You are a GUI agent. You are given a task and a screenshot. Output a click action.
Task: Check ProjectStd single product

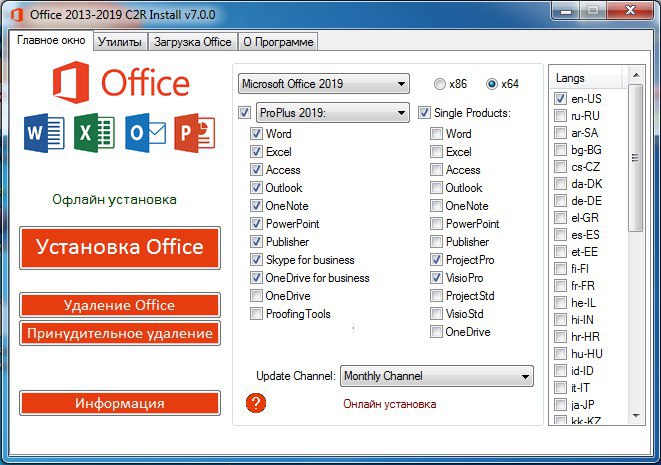(x=436, y=296)
